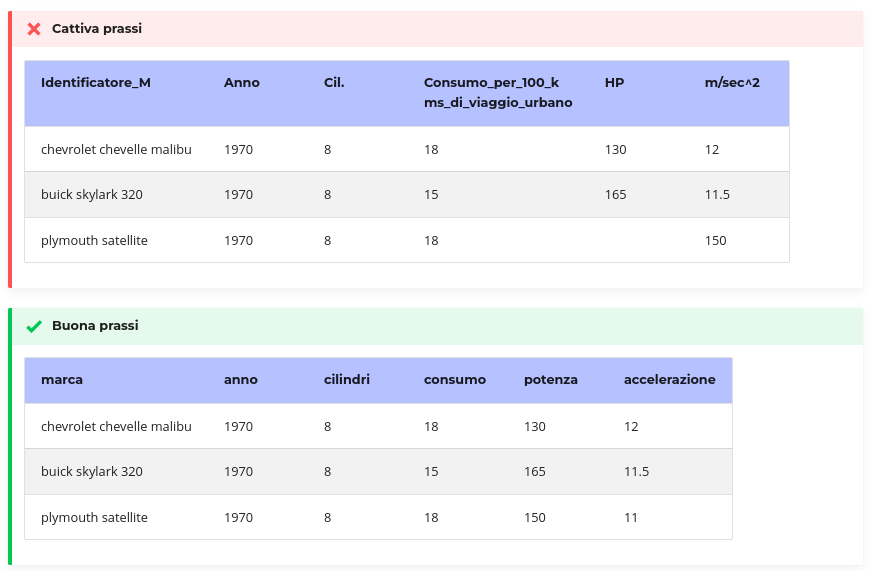Click the accelerazione column header
874x571 pixels.
coord(669,380)
